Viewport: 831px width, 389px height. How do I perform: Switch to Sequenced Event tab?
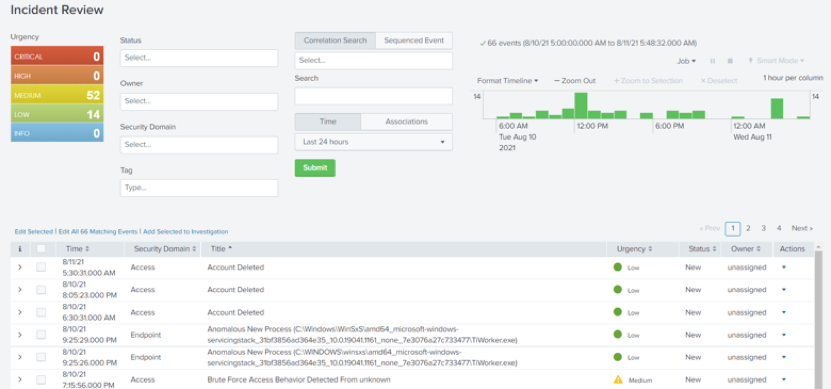point(414,40)
